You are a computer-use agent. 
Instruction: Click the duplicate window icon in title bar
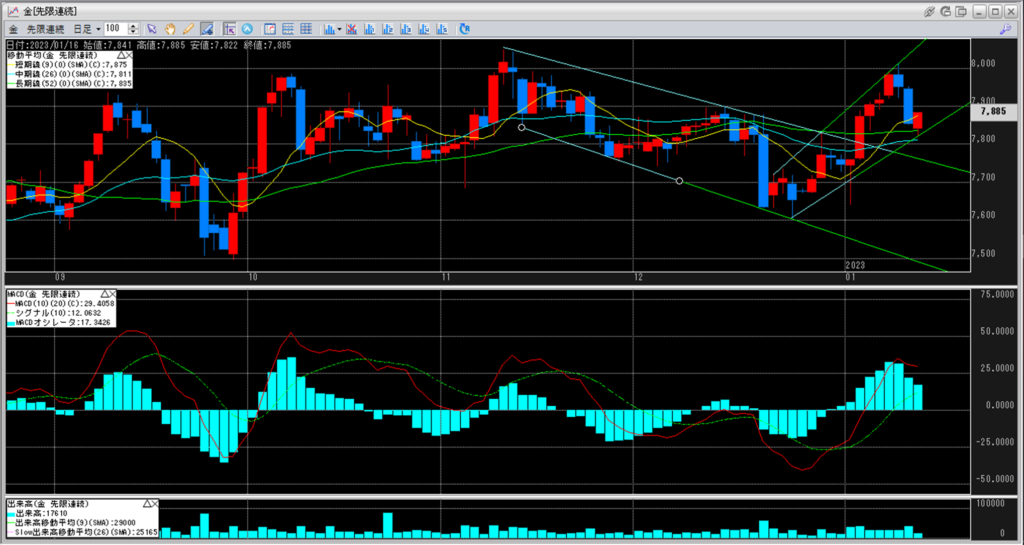[961, 11]
